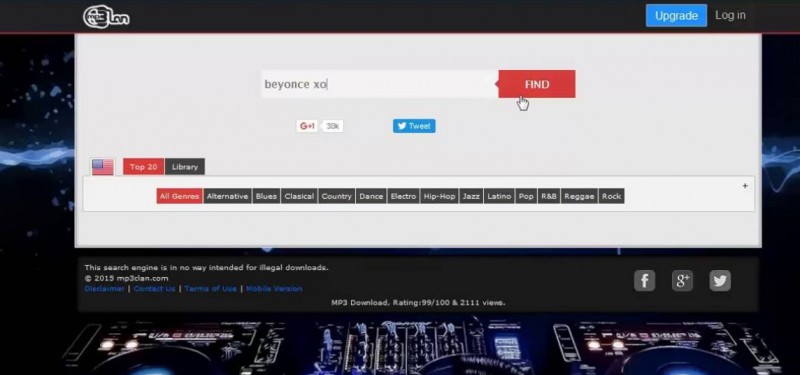The width and height of the screenshot is (800, 375).
Task: Click the Tweet bird button
Action: (414, 126)
